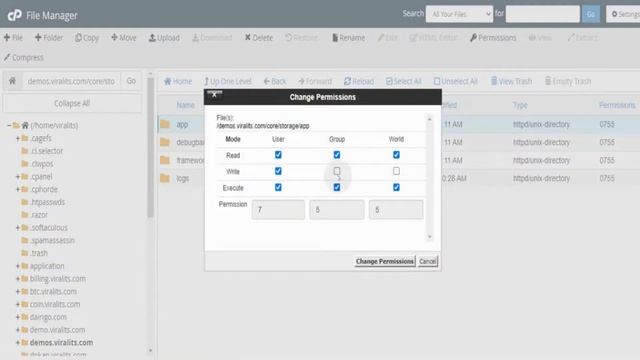The width and height of the screenshot is (640, 360).
Task: Expand the dairigo.com folder node
Action: [18, 317]
